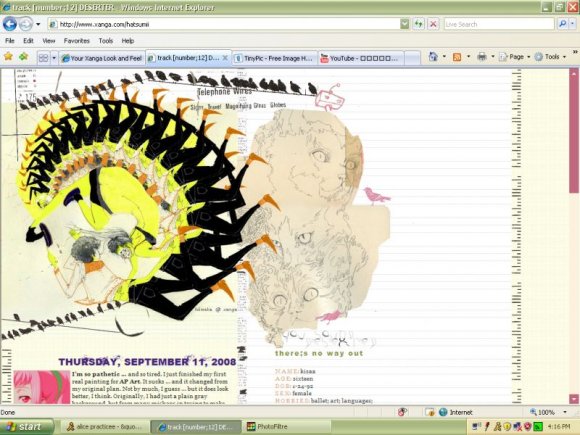Viewport: 580px width, 435px height.
Task: Click the green system tray icon
Action: click(x=537, y=427)
